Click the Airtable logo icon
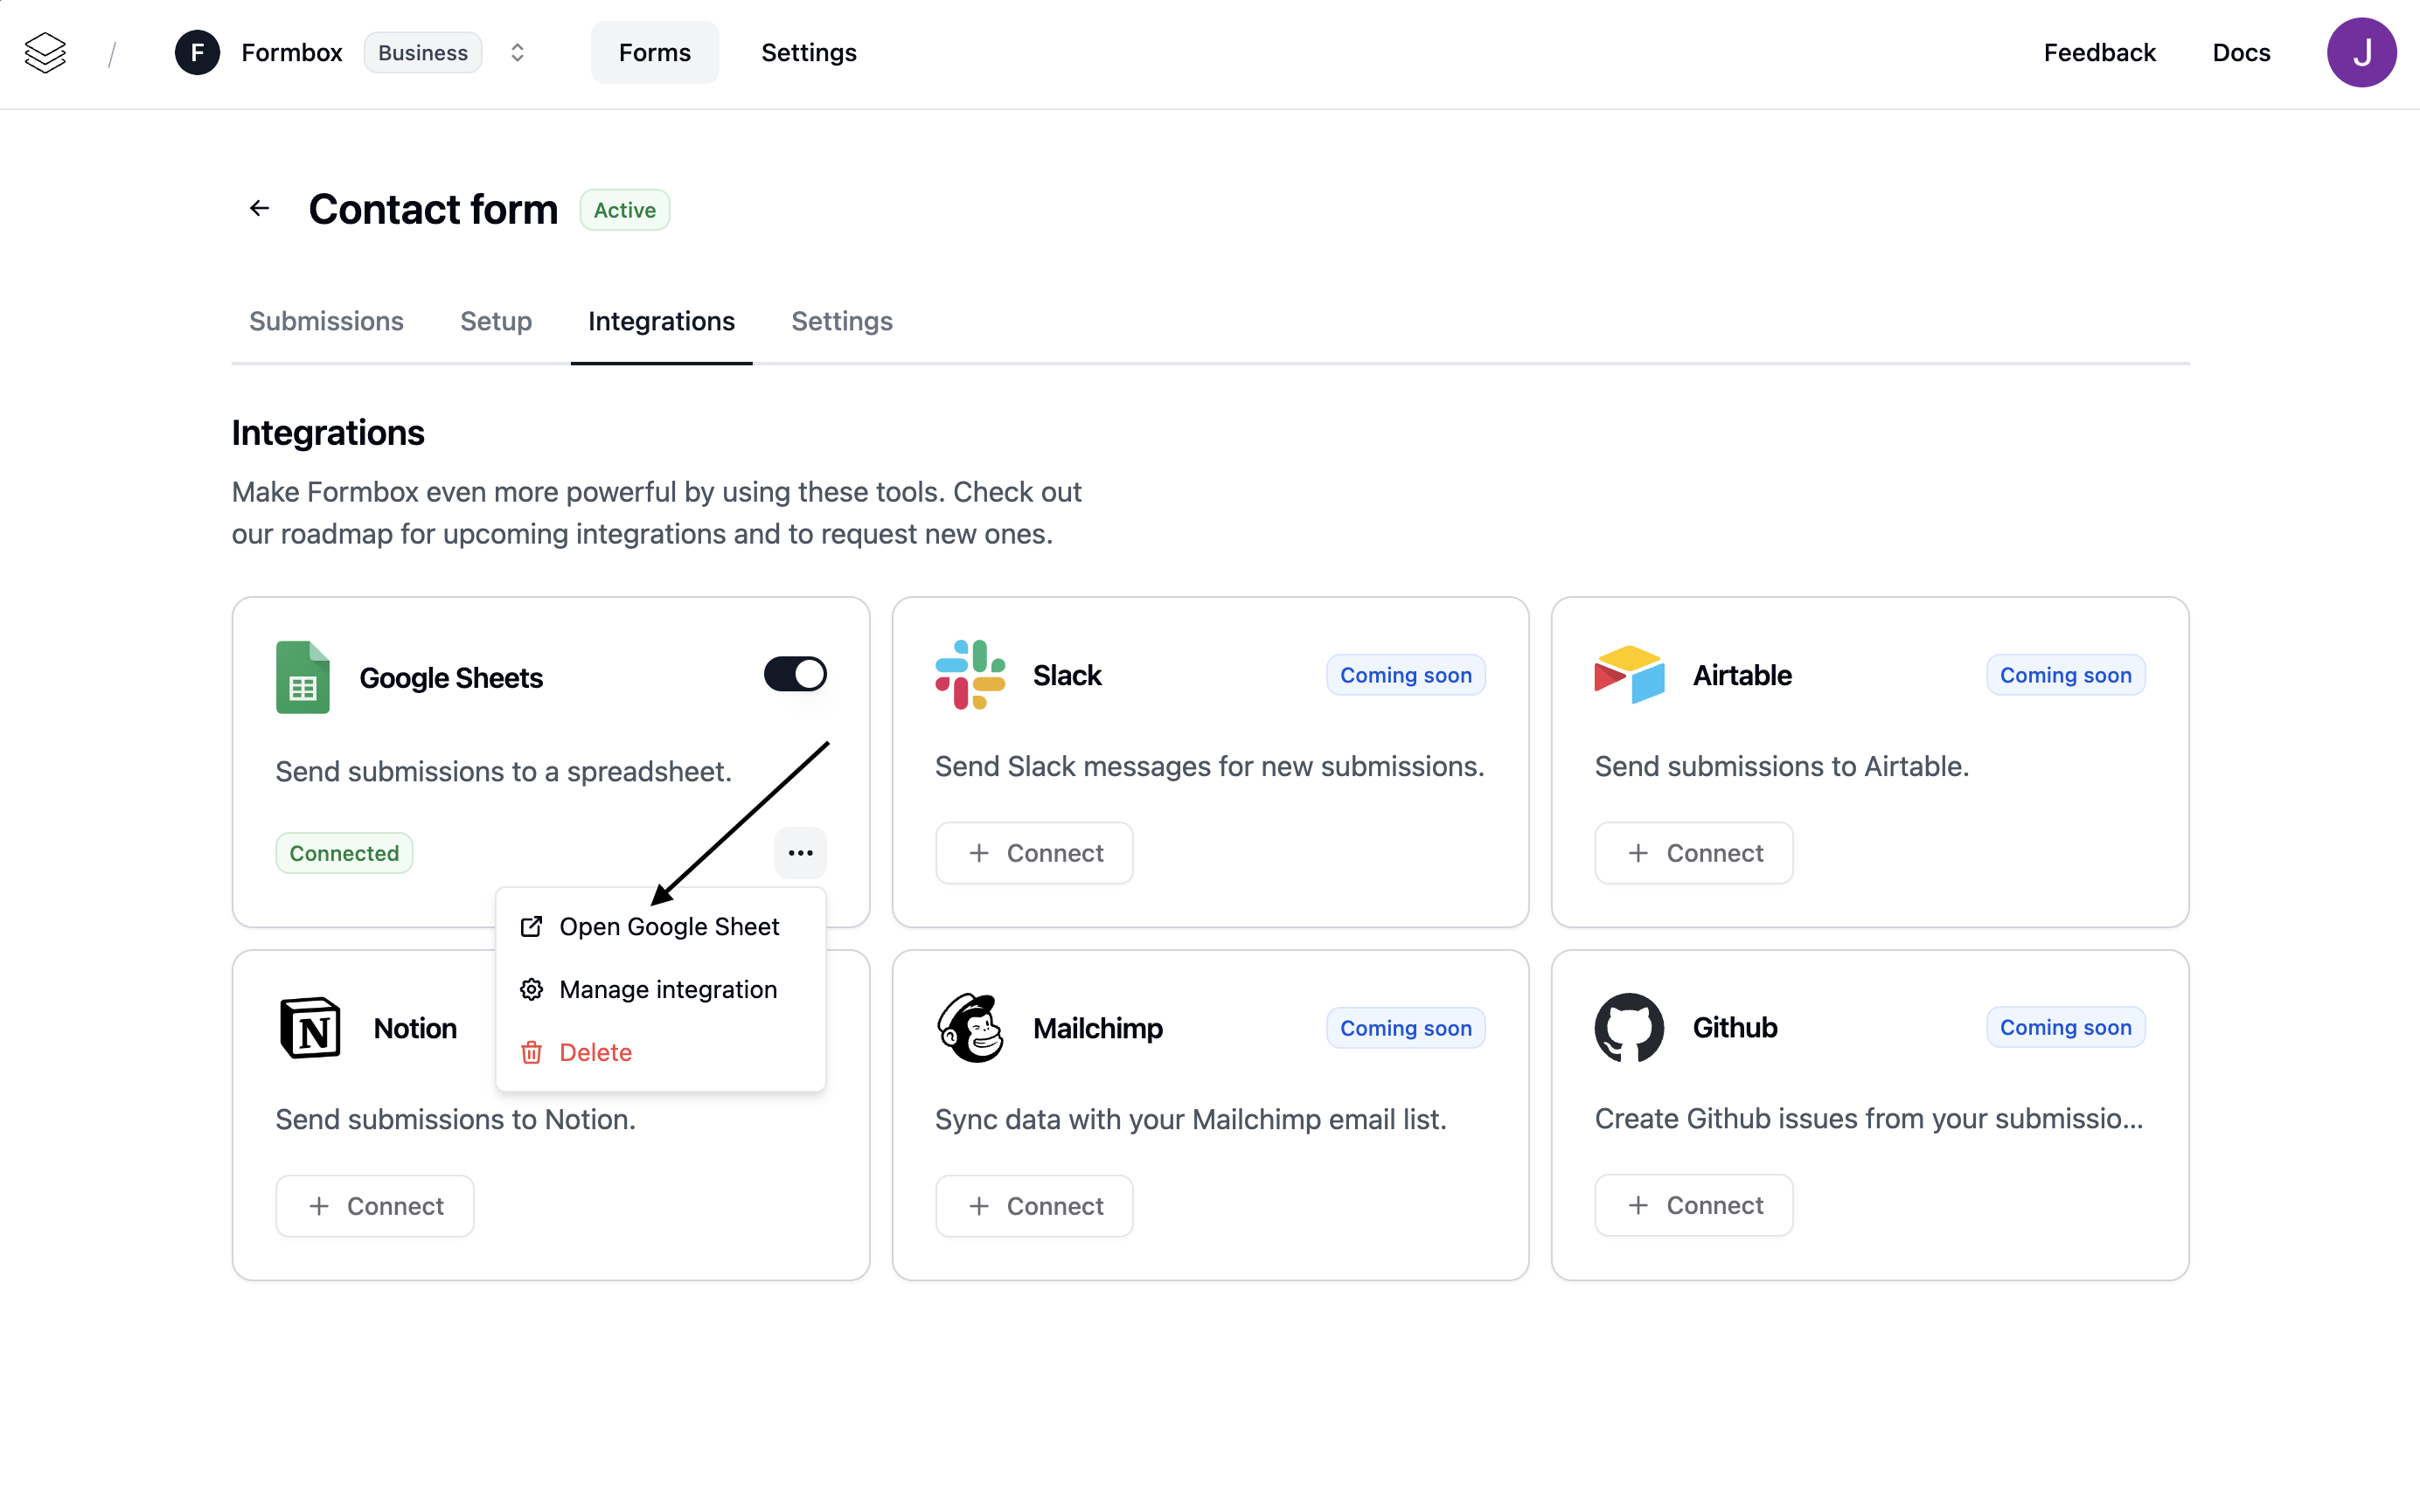This screenshot has height=1512, width=2420. 1628,675
